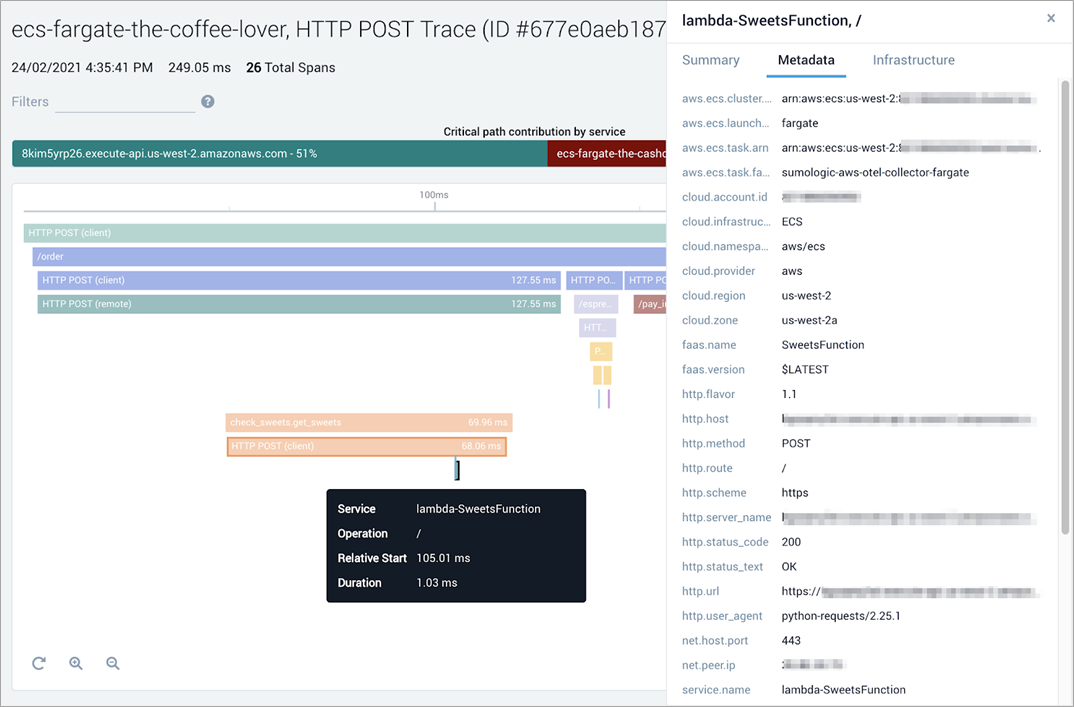Switch to the Summary tab
The height and width of the screenshot is (707, 1074).
710,60
